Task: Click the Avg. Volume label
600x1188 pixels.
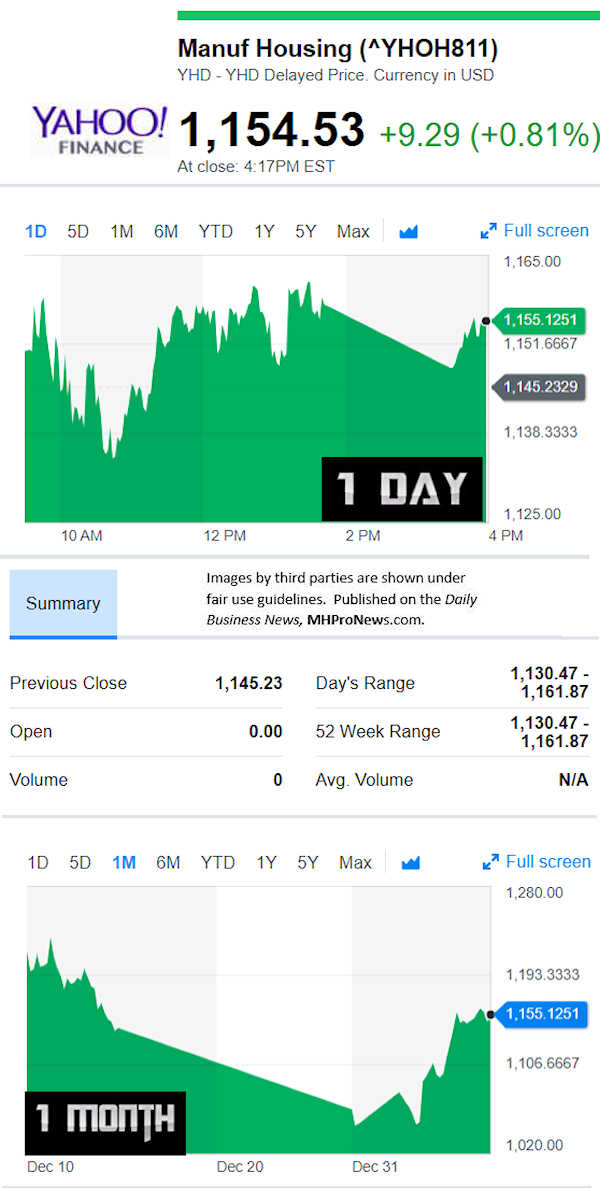Action: coord(364,780)
